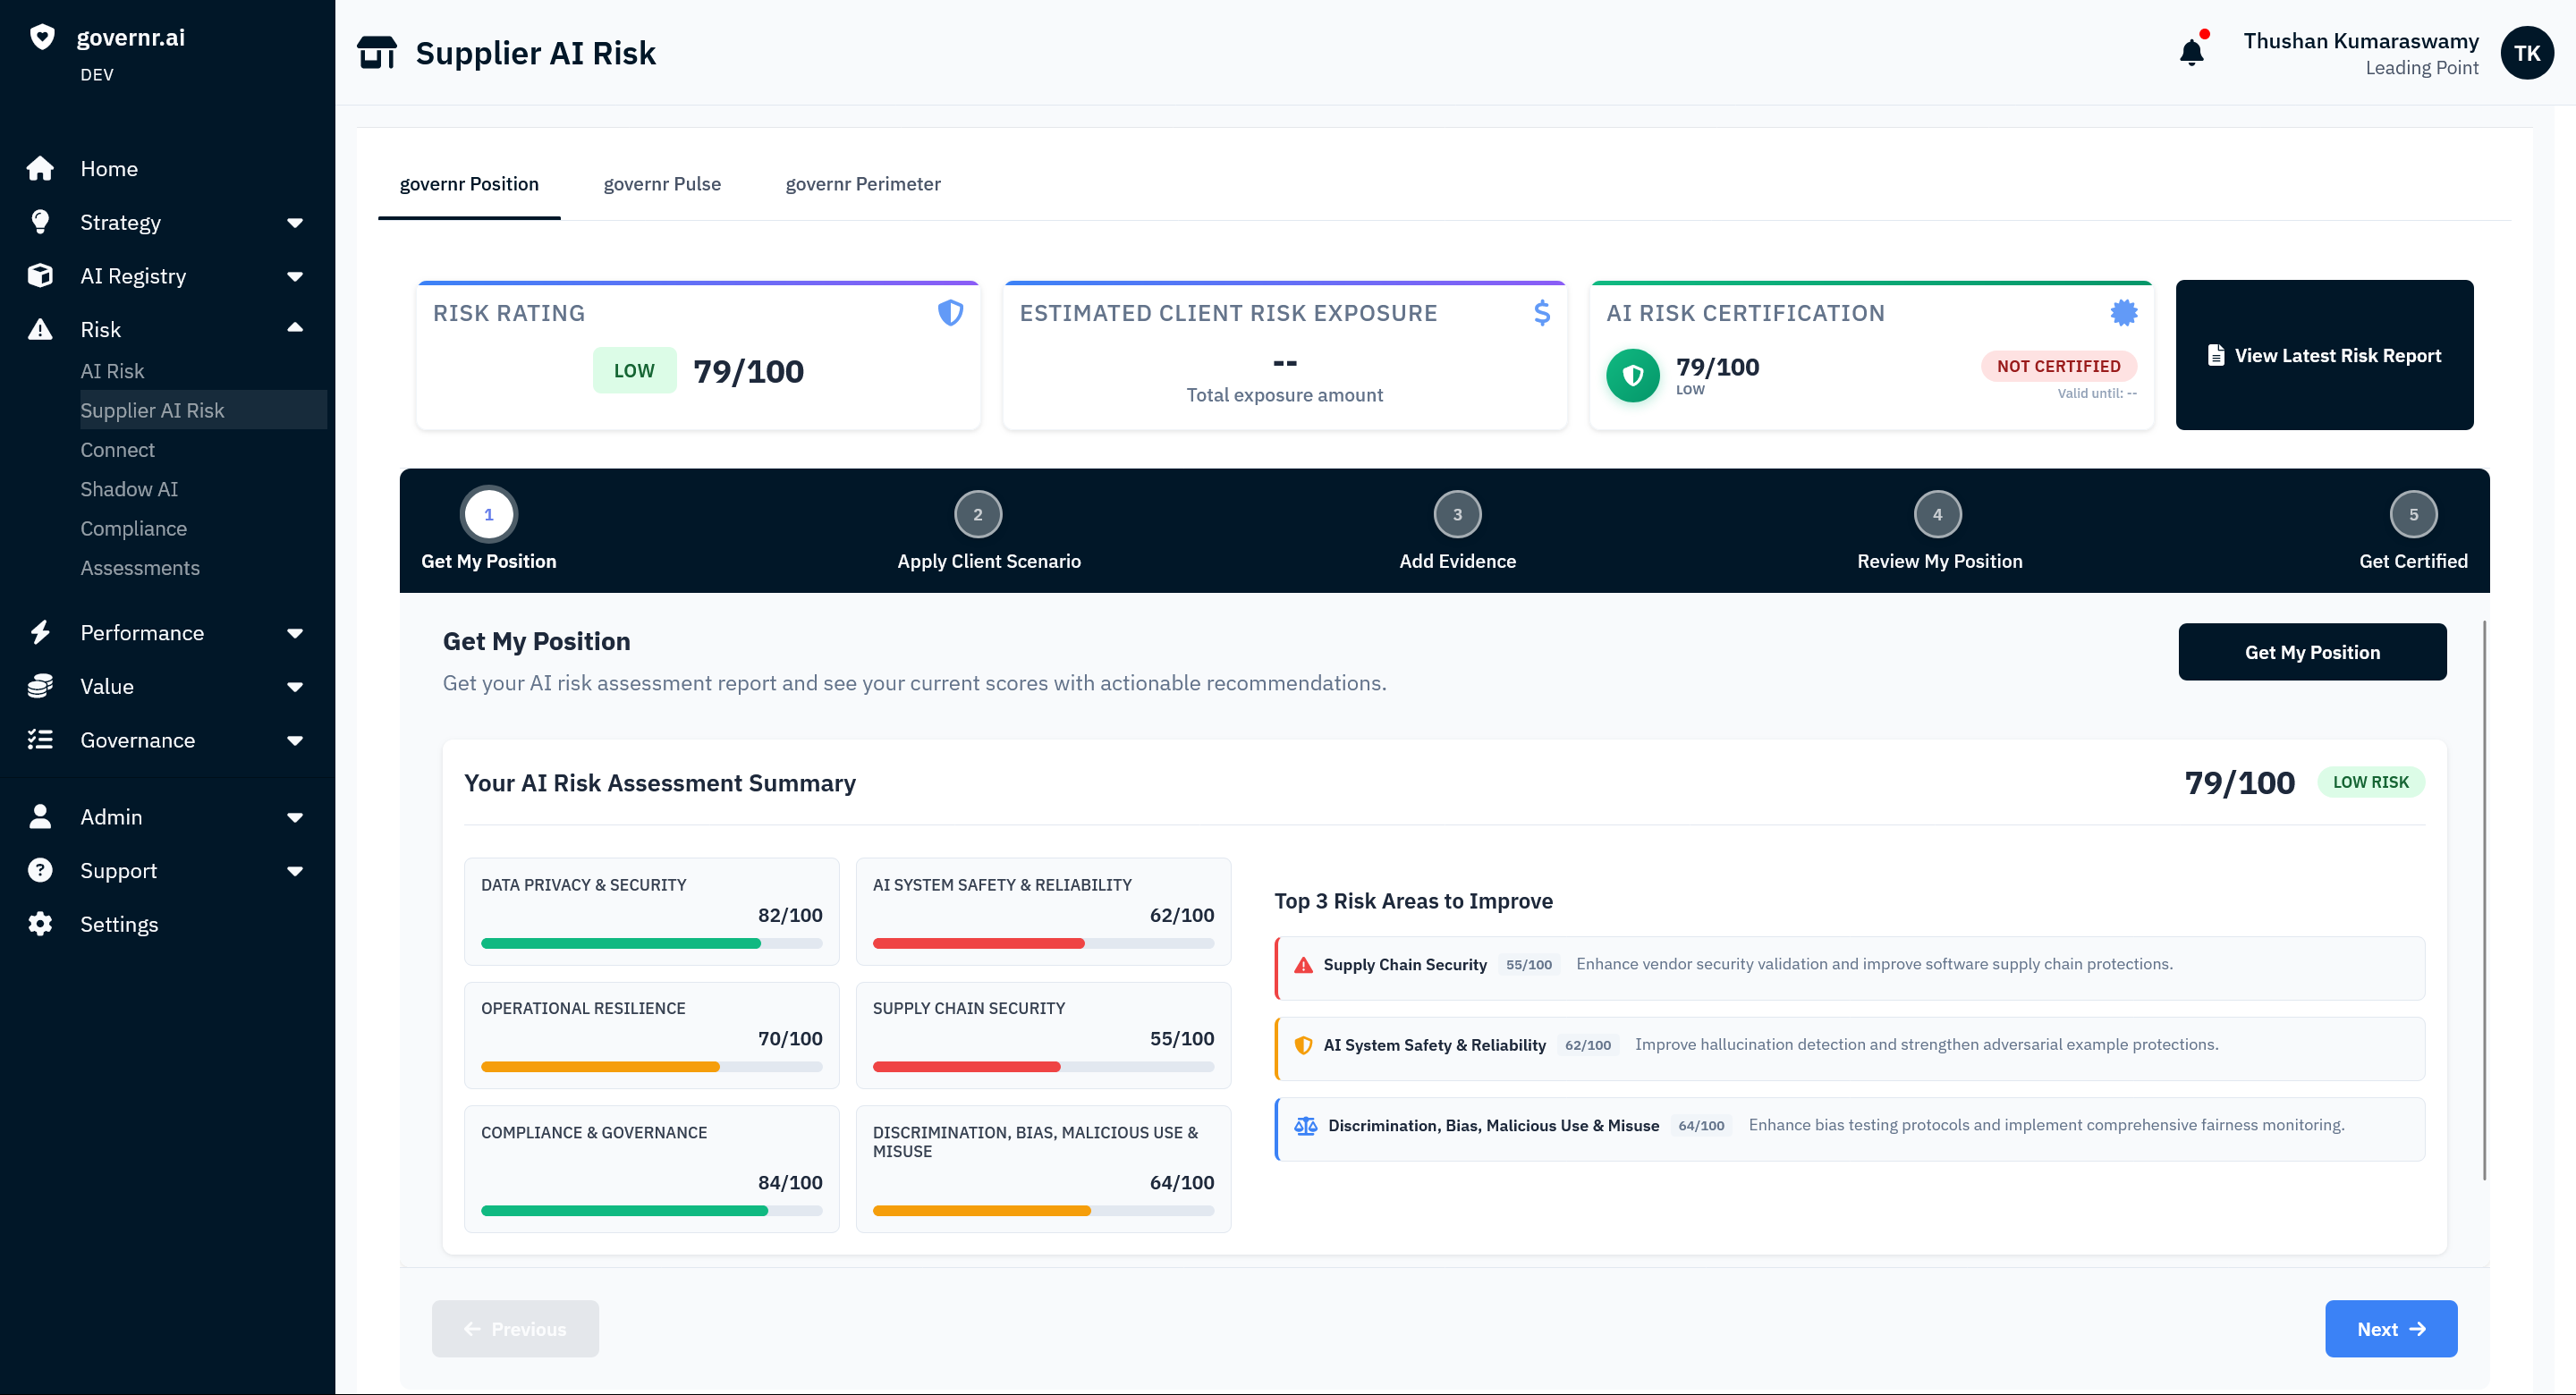
Task: Open Settings via the gear icon
Action: [41, 923]
